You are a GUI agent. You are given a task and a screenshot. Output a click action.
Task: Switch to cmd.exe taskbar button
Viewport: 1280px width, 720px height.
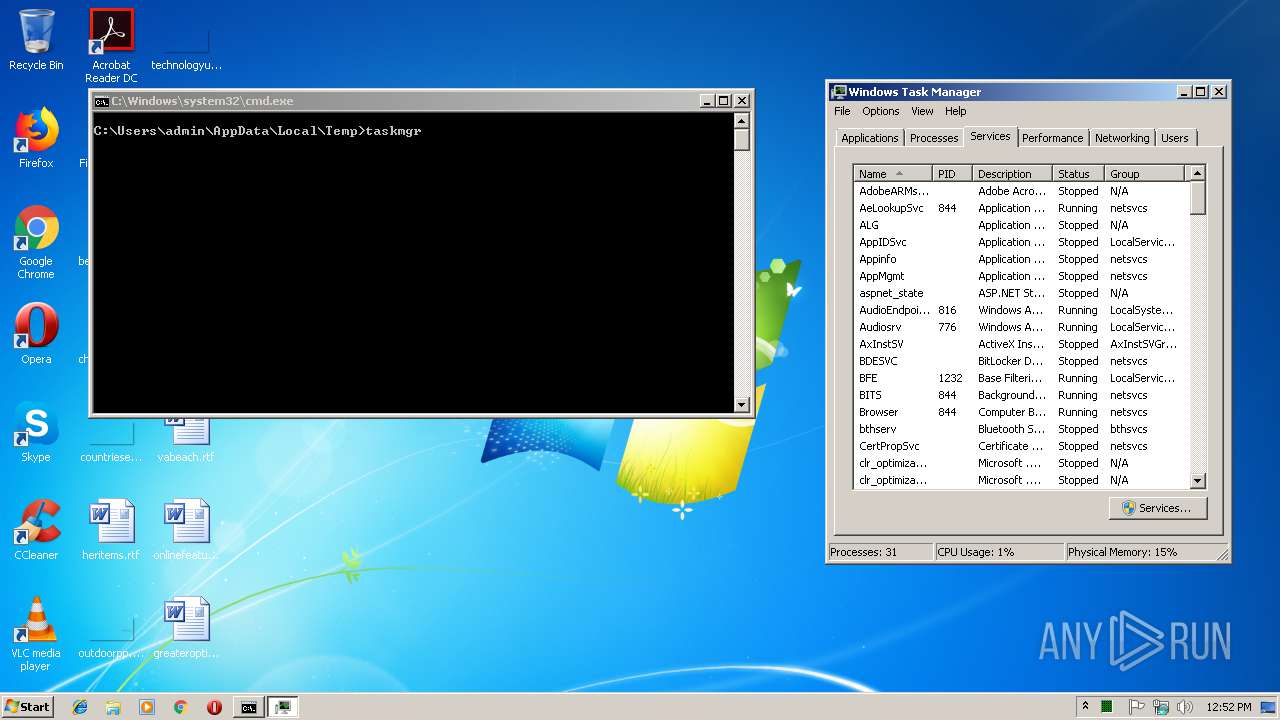click(248, 707)
